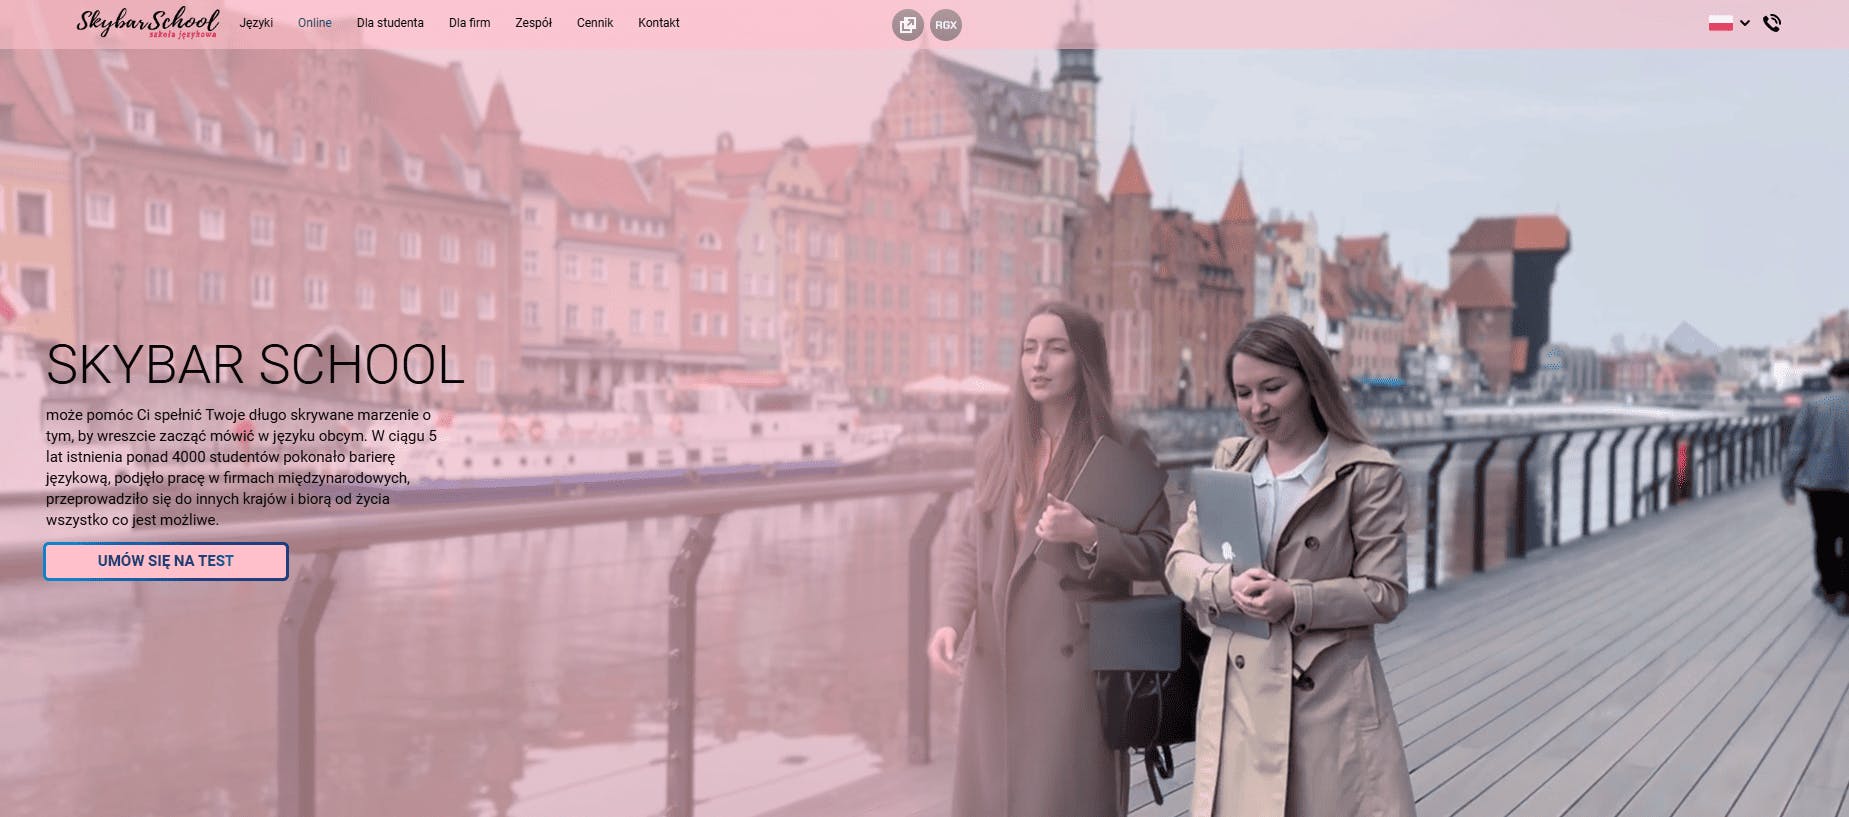Select the Dla firm menu item
1849x817 pixels.
[470, 23]
